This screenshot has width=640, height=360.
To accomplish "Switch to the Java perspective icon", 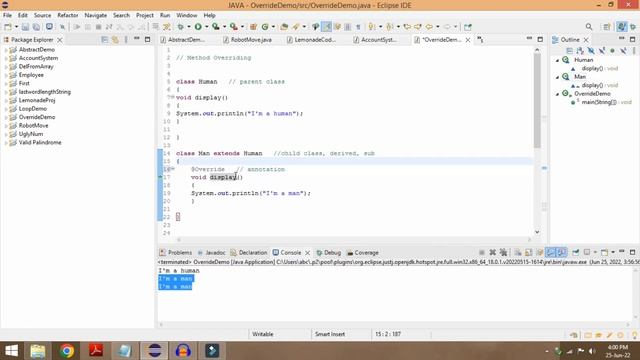I will point(622,27).
